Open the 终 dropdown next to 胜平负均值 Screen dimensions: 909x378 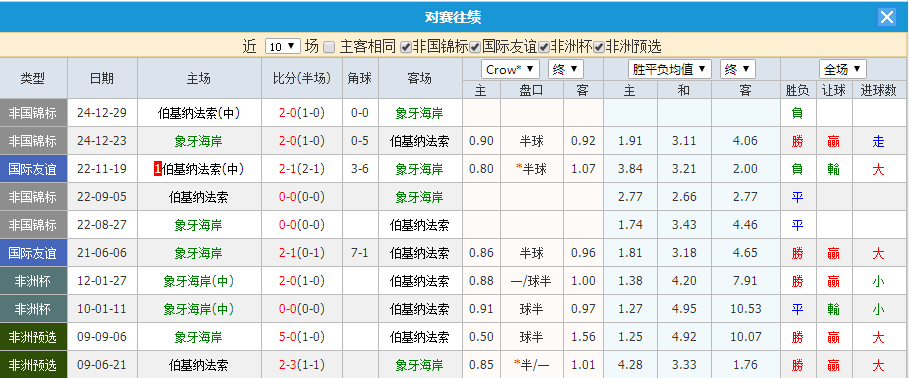pos(737,70)
